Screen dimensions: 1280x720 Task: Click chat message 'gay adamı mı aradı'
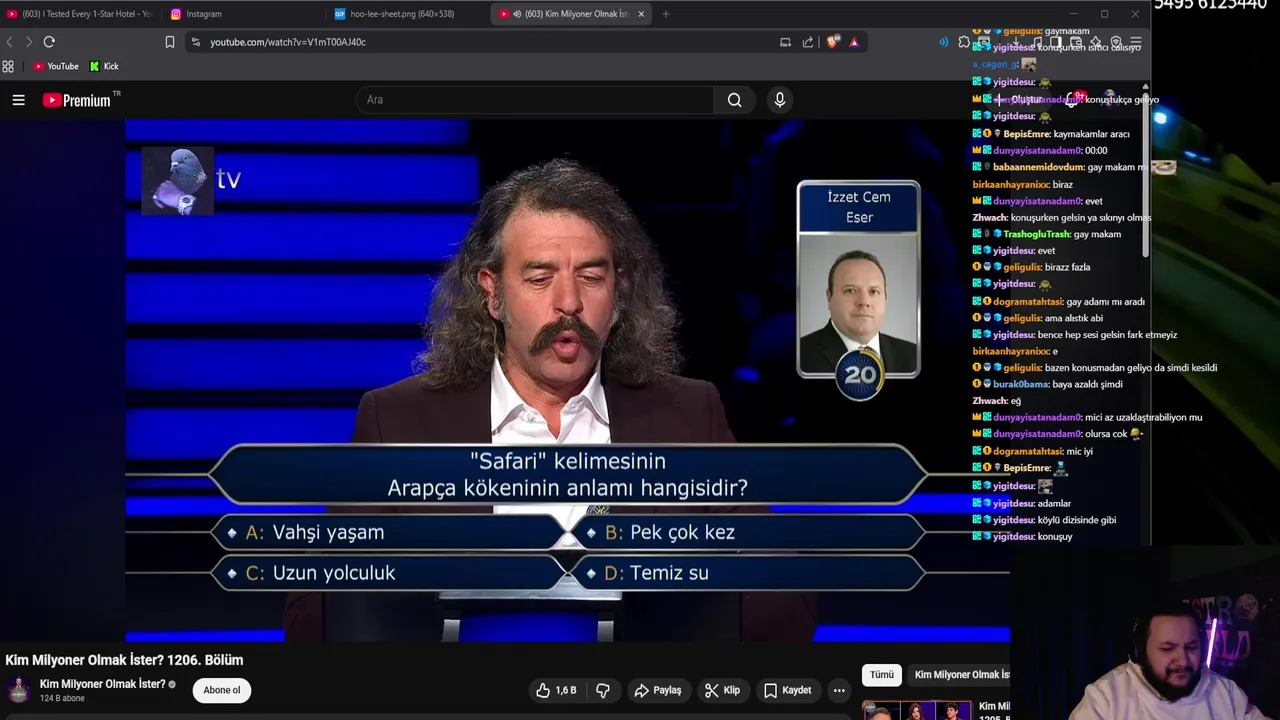[x=1105, y=301]
